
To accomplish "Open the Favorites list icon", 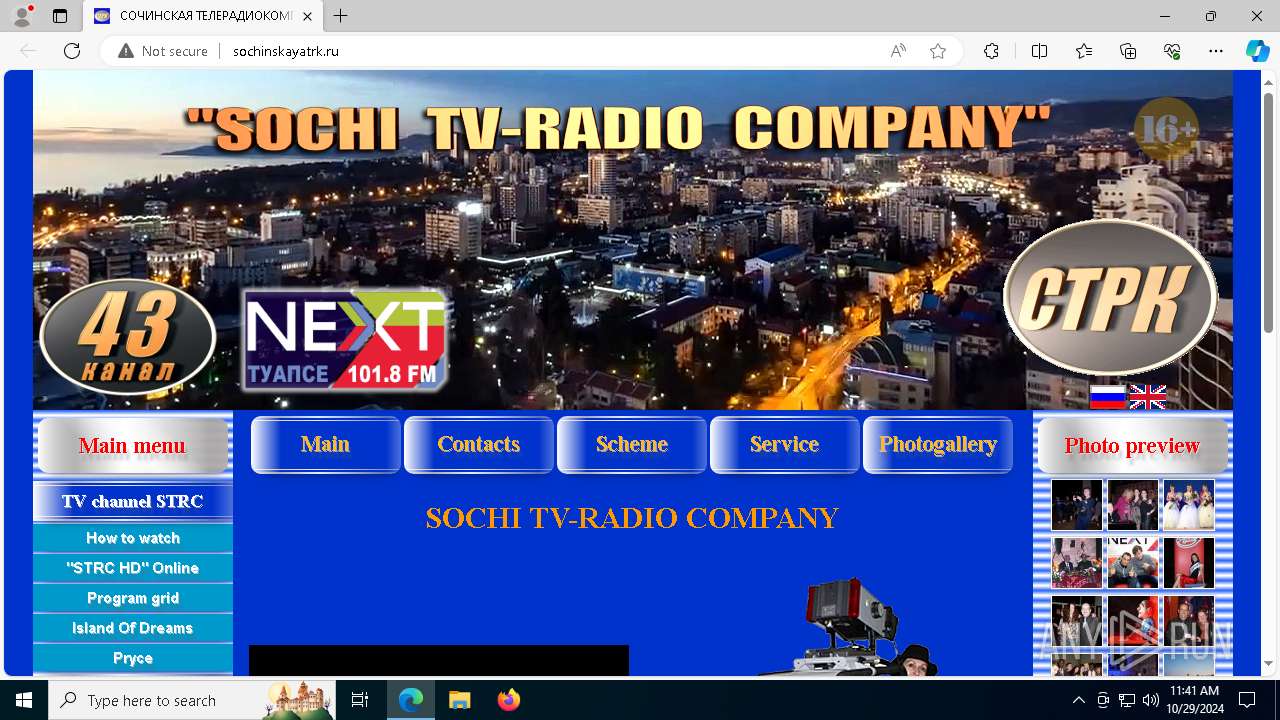I will point(1084,51).
